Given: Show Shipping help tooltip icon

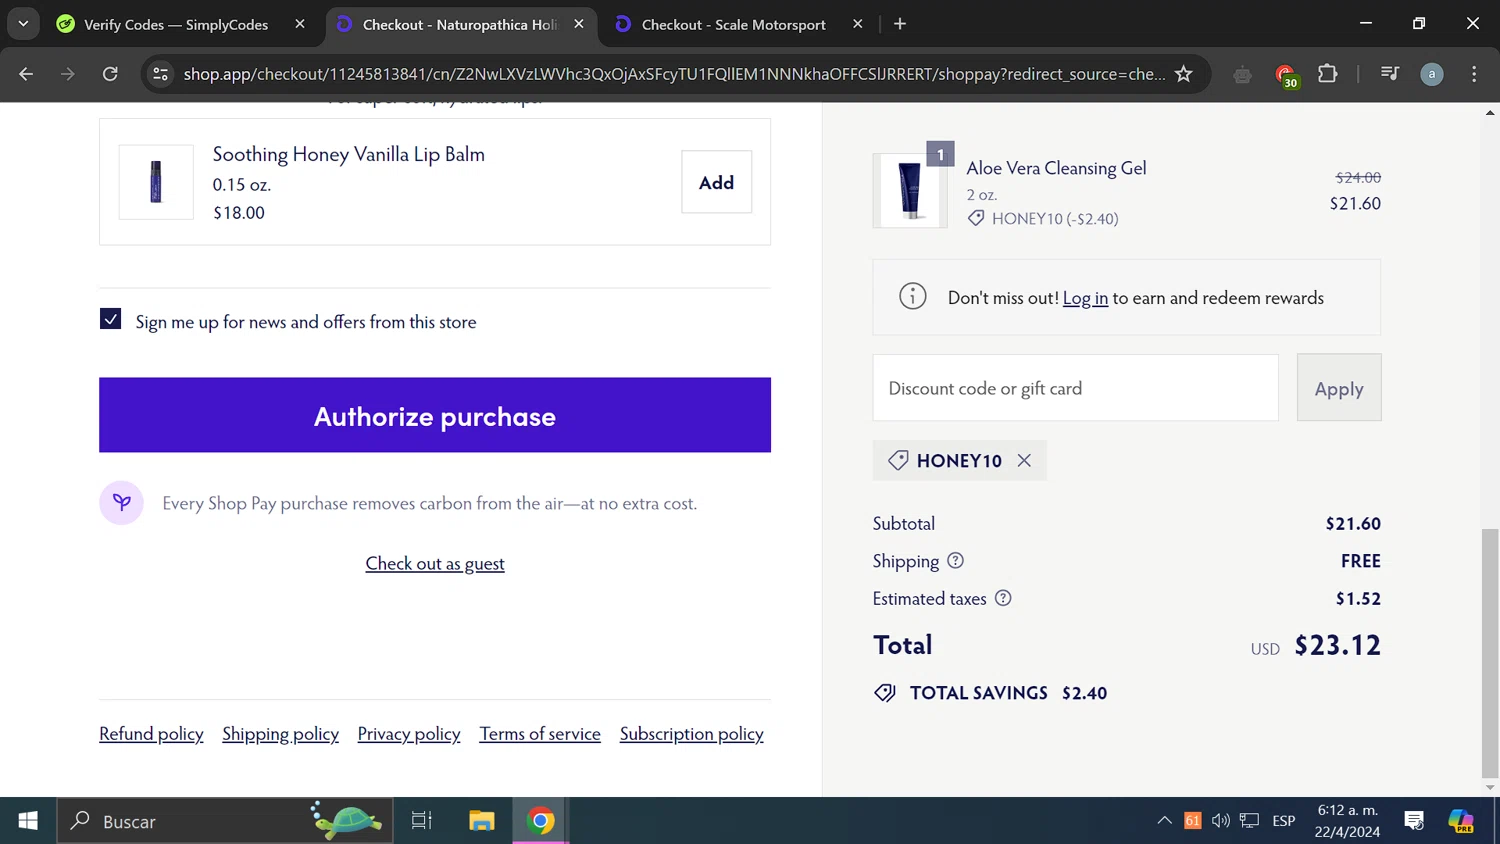Looking at the screenshot, I should (x=956, y=561).
